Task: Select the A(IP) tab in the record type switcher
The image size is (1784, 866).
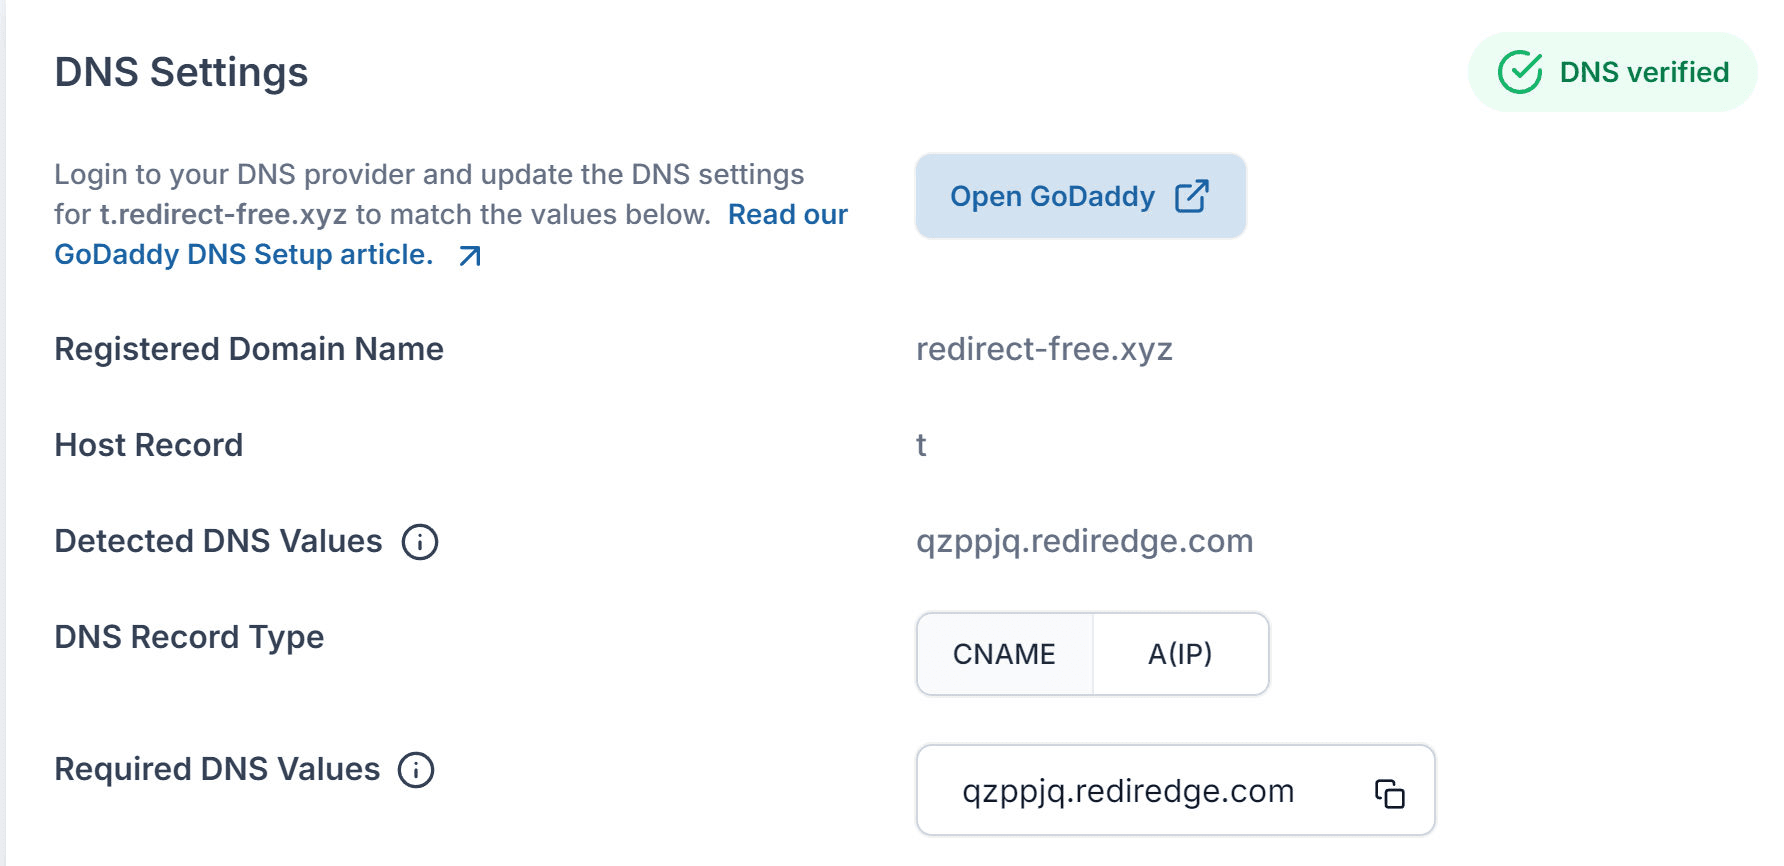Action: [1180, 654]
